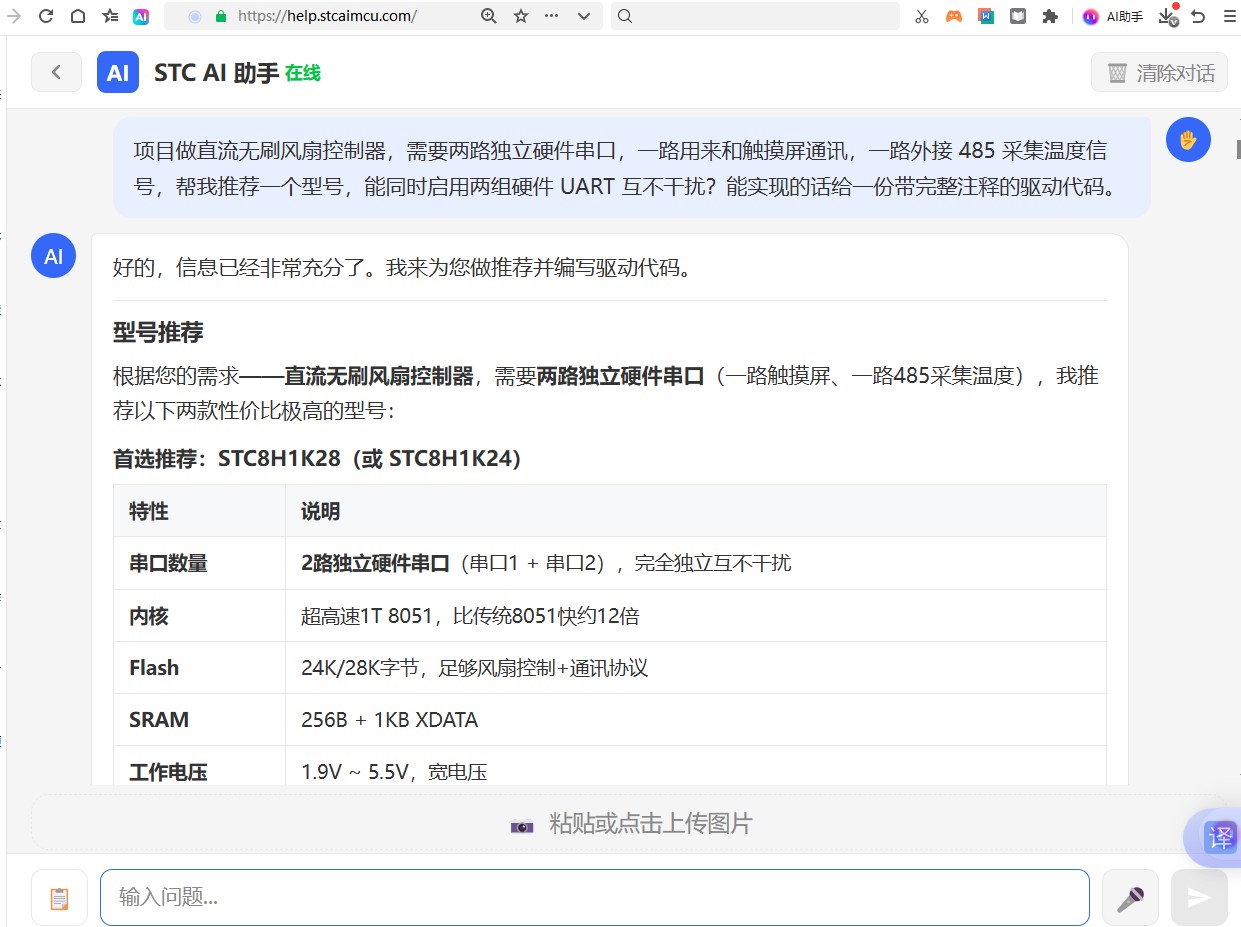Image resolution: width=1241 pixels, height=927 pixels.
Task: Click the 在线 online status label
Action: pyautogui.click(x=303, y=73)
